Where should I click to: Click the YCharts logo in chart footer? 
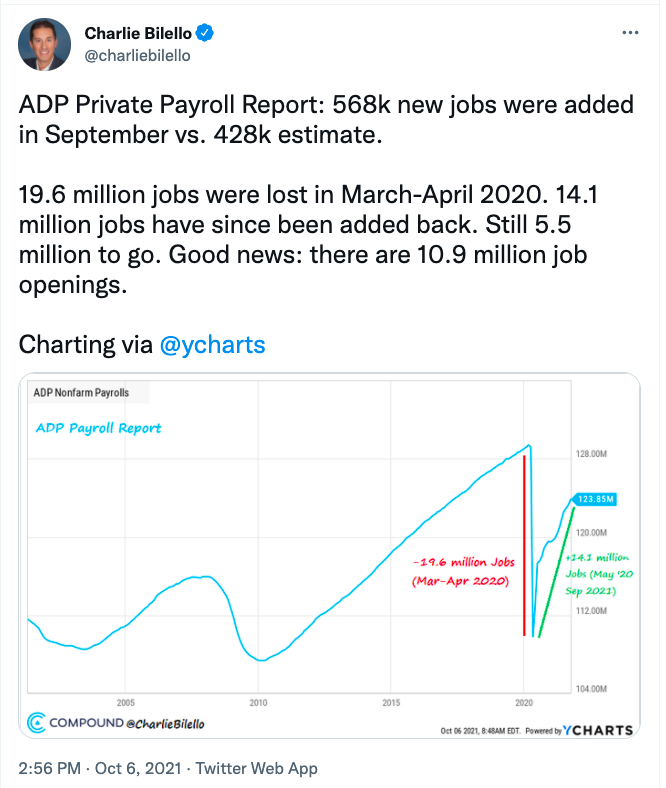coord(598,730)
